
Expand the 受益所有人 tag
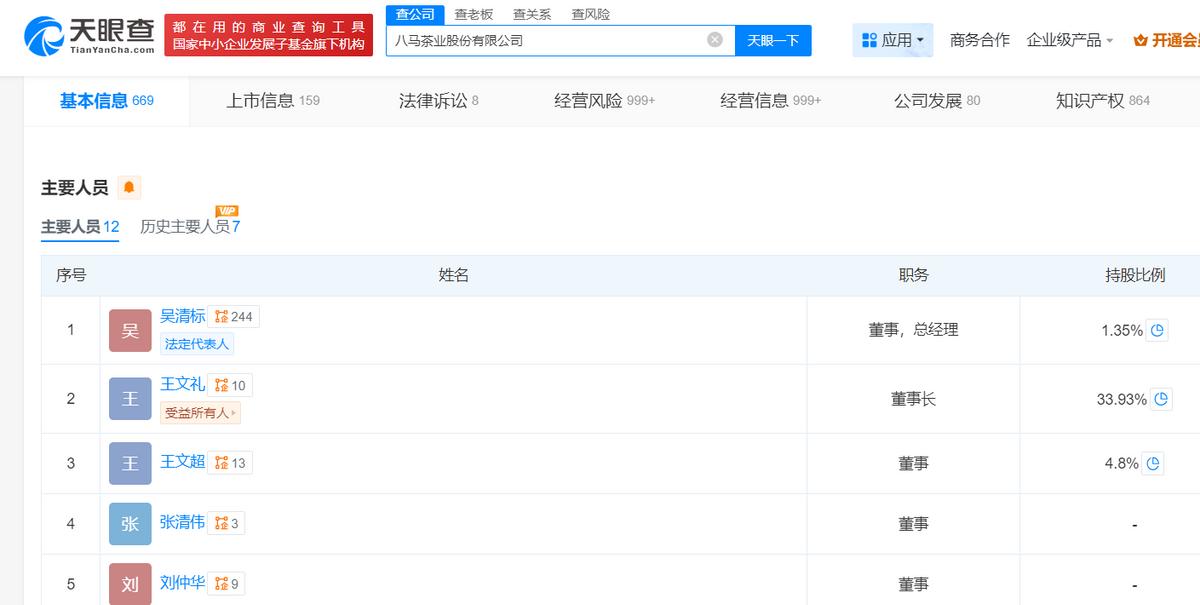coord(200,412)
